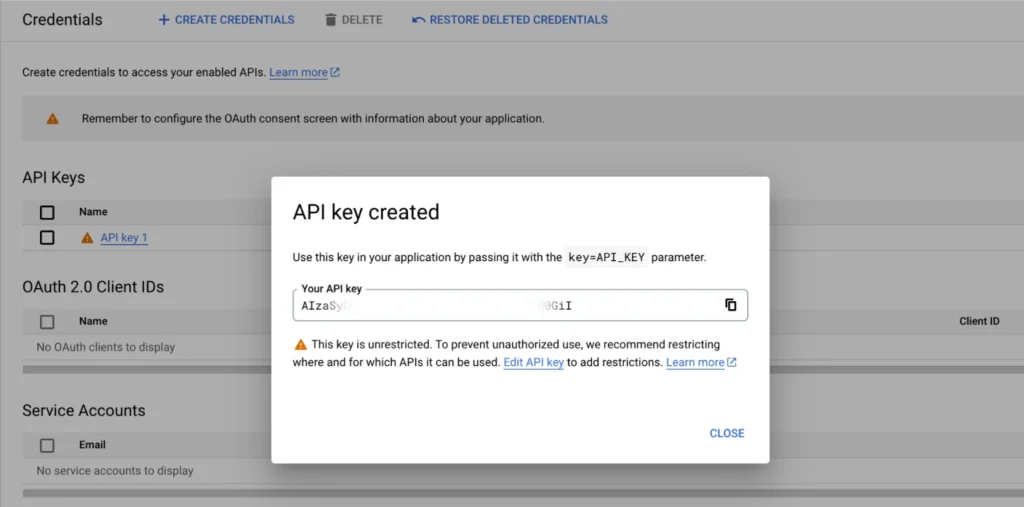This screenshot has width=1024, height=507.
Task: Select the Service Accounts header checkbox
Action: coord(47,445)
